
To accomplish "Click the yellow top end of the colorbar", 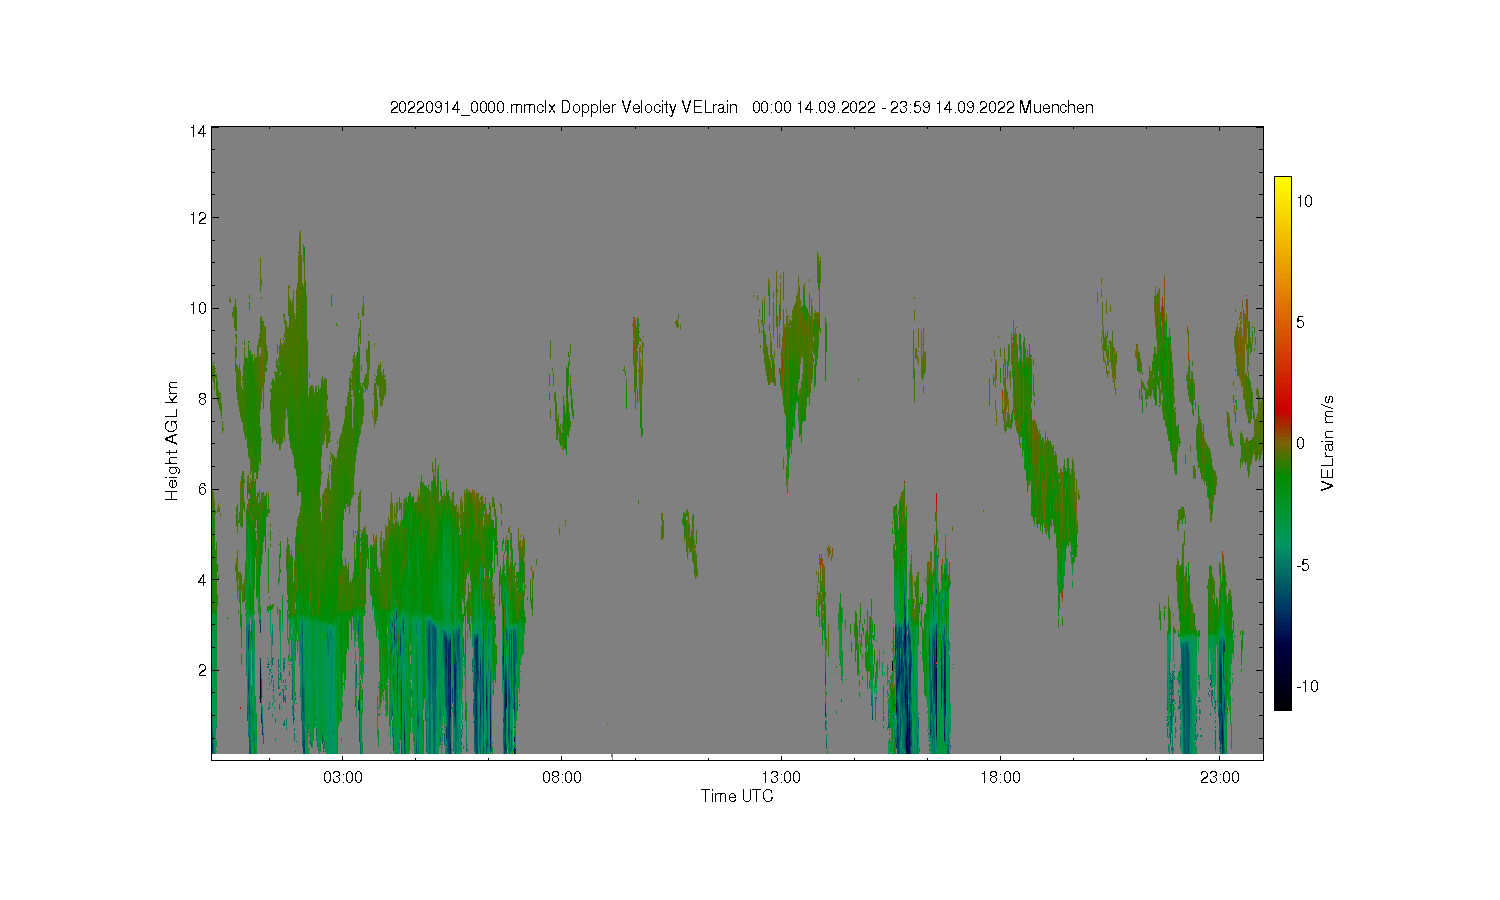I will tap(1282, 183).
